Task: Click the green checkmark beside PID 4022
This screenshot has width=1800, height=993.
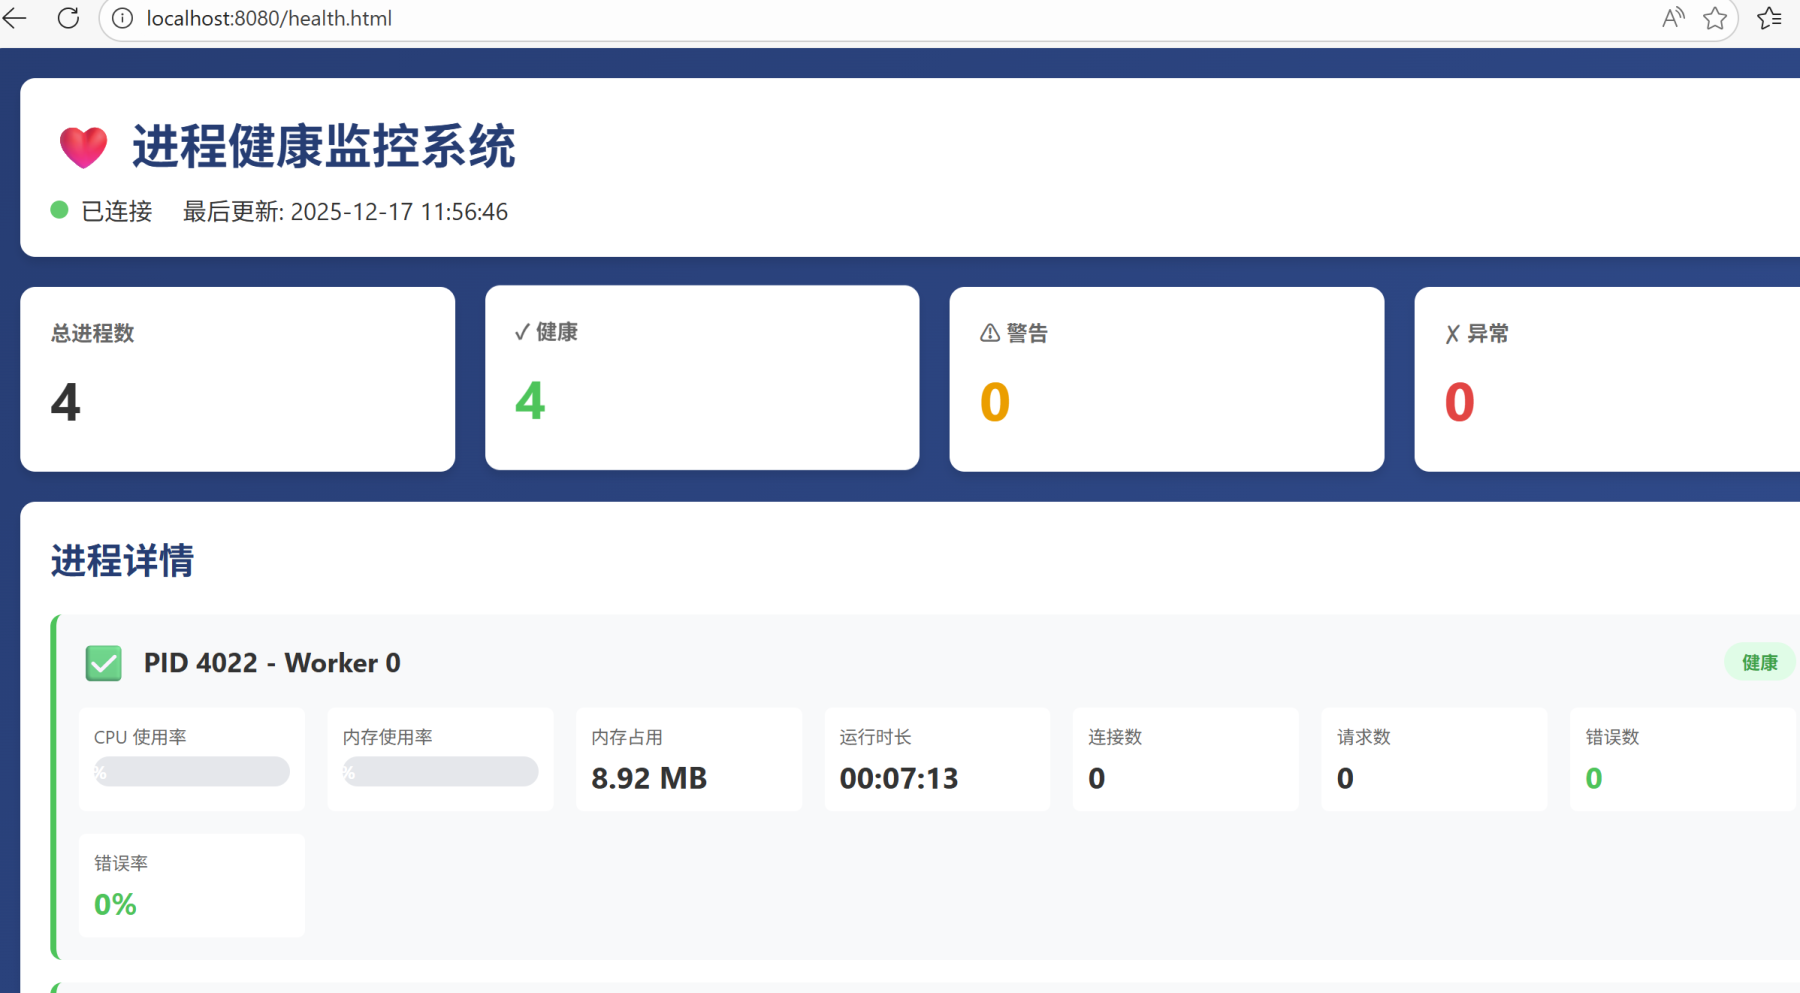Action: click(104, 663)
